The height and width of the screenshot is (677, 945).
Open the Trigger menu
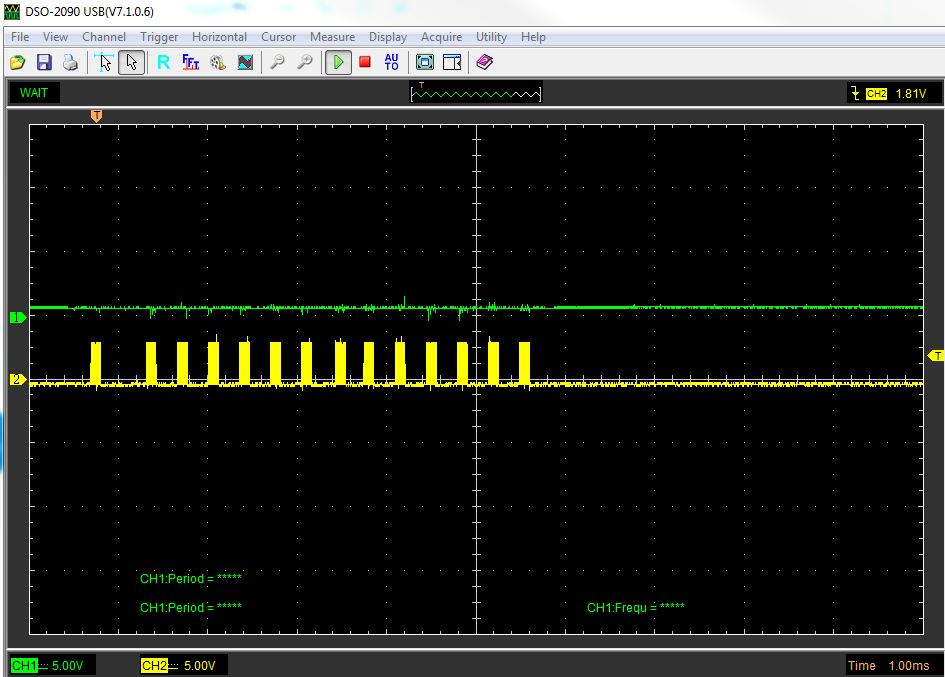pos(159,37)
